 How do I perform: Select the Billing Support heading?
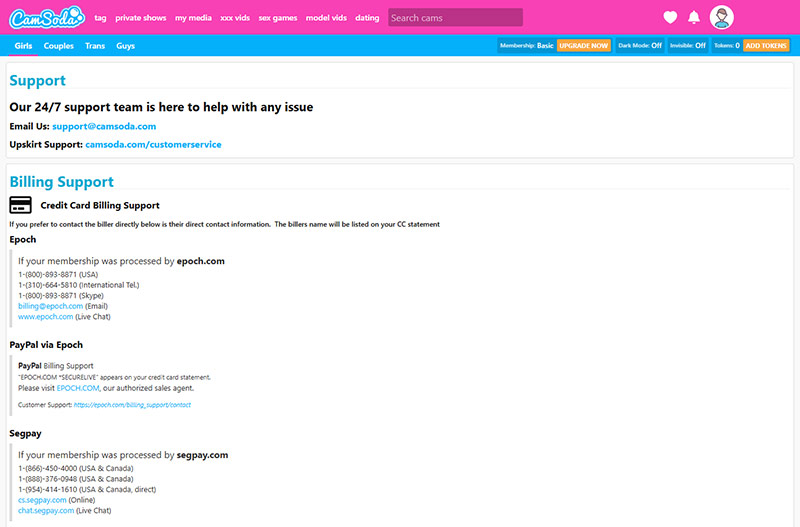tap(62, 182)
